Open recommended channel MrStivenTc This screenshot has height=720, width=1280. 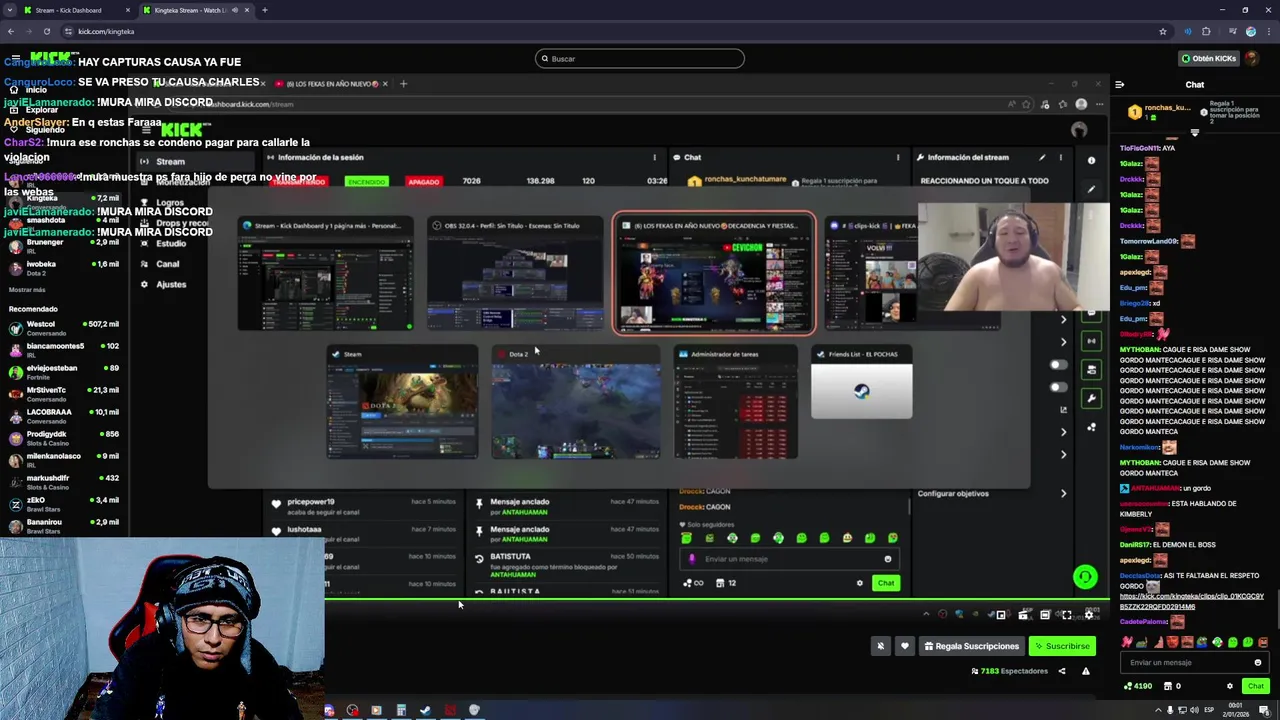click(65, 394)
